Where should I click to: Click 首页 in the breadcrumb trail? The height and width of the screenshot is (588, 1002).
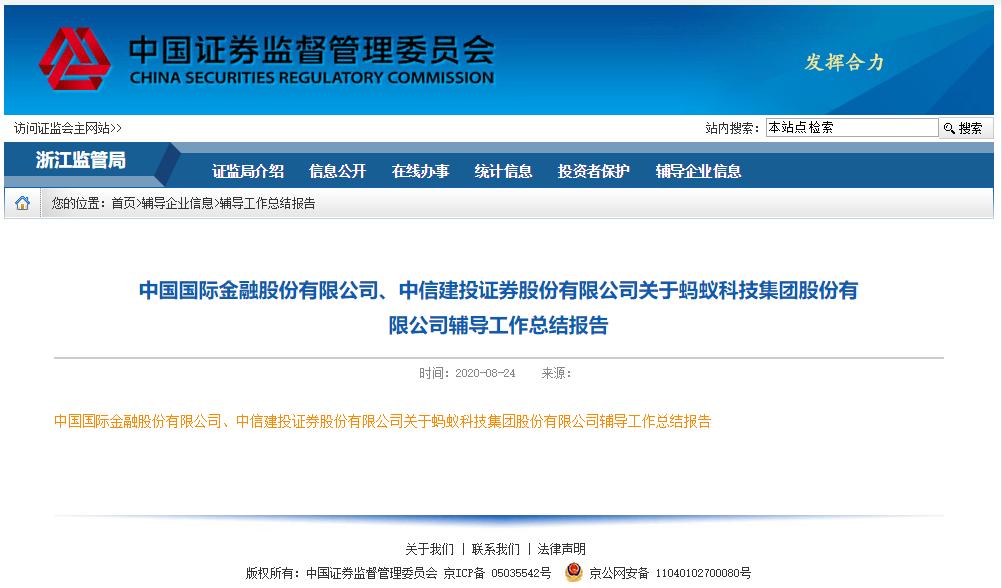click(x=123, y=203)
